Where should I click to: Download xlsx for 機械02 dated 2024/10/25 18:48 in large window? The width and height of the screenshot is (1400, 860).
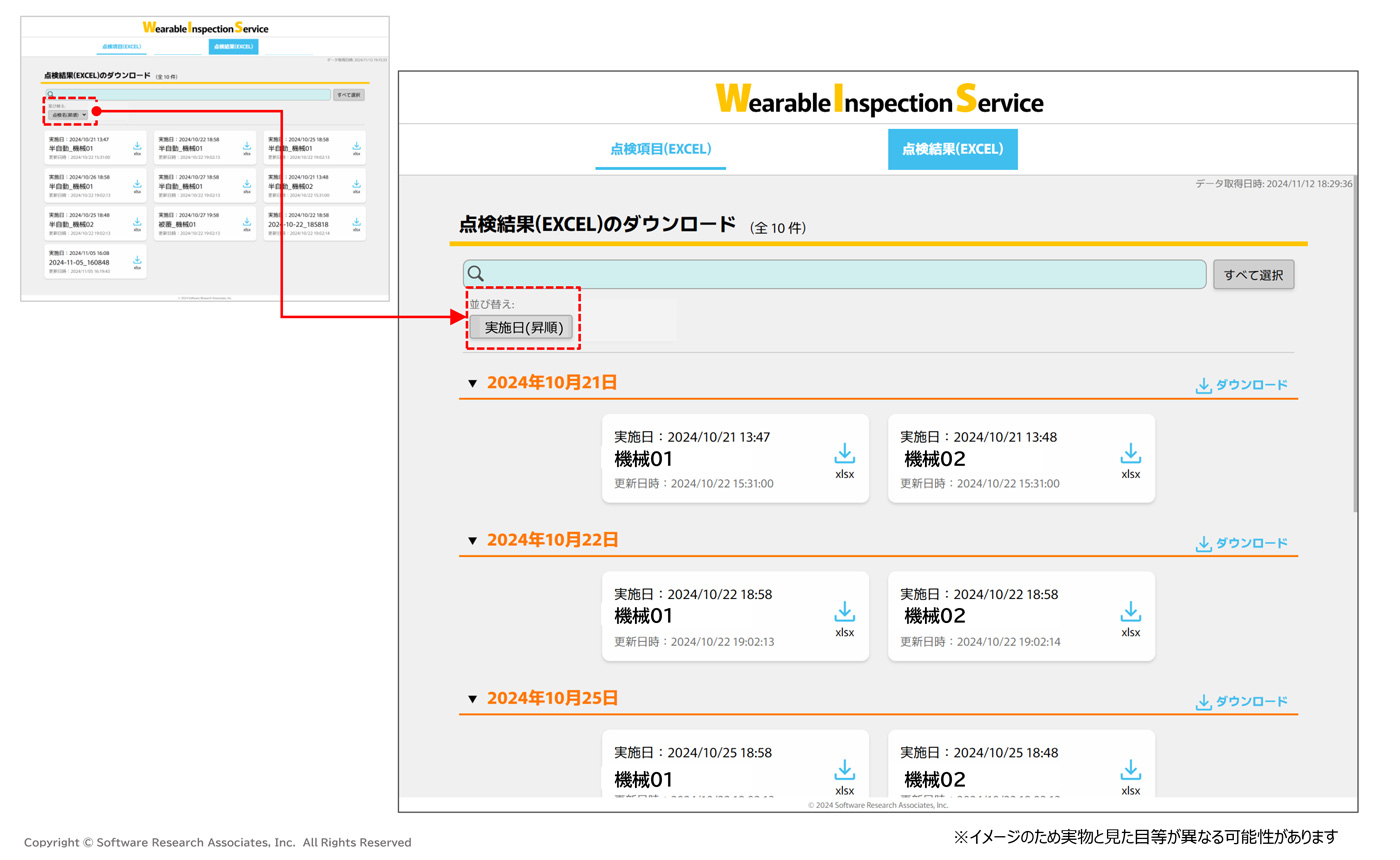(x=1131, y=776)
